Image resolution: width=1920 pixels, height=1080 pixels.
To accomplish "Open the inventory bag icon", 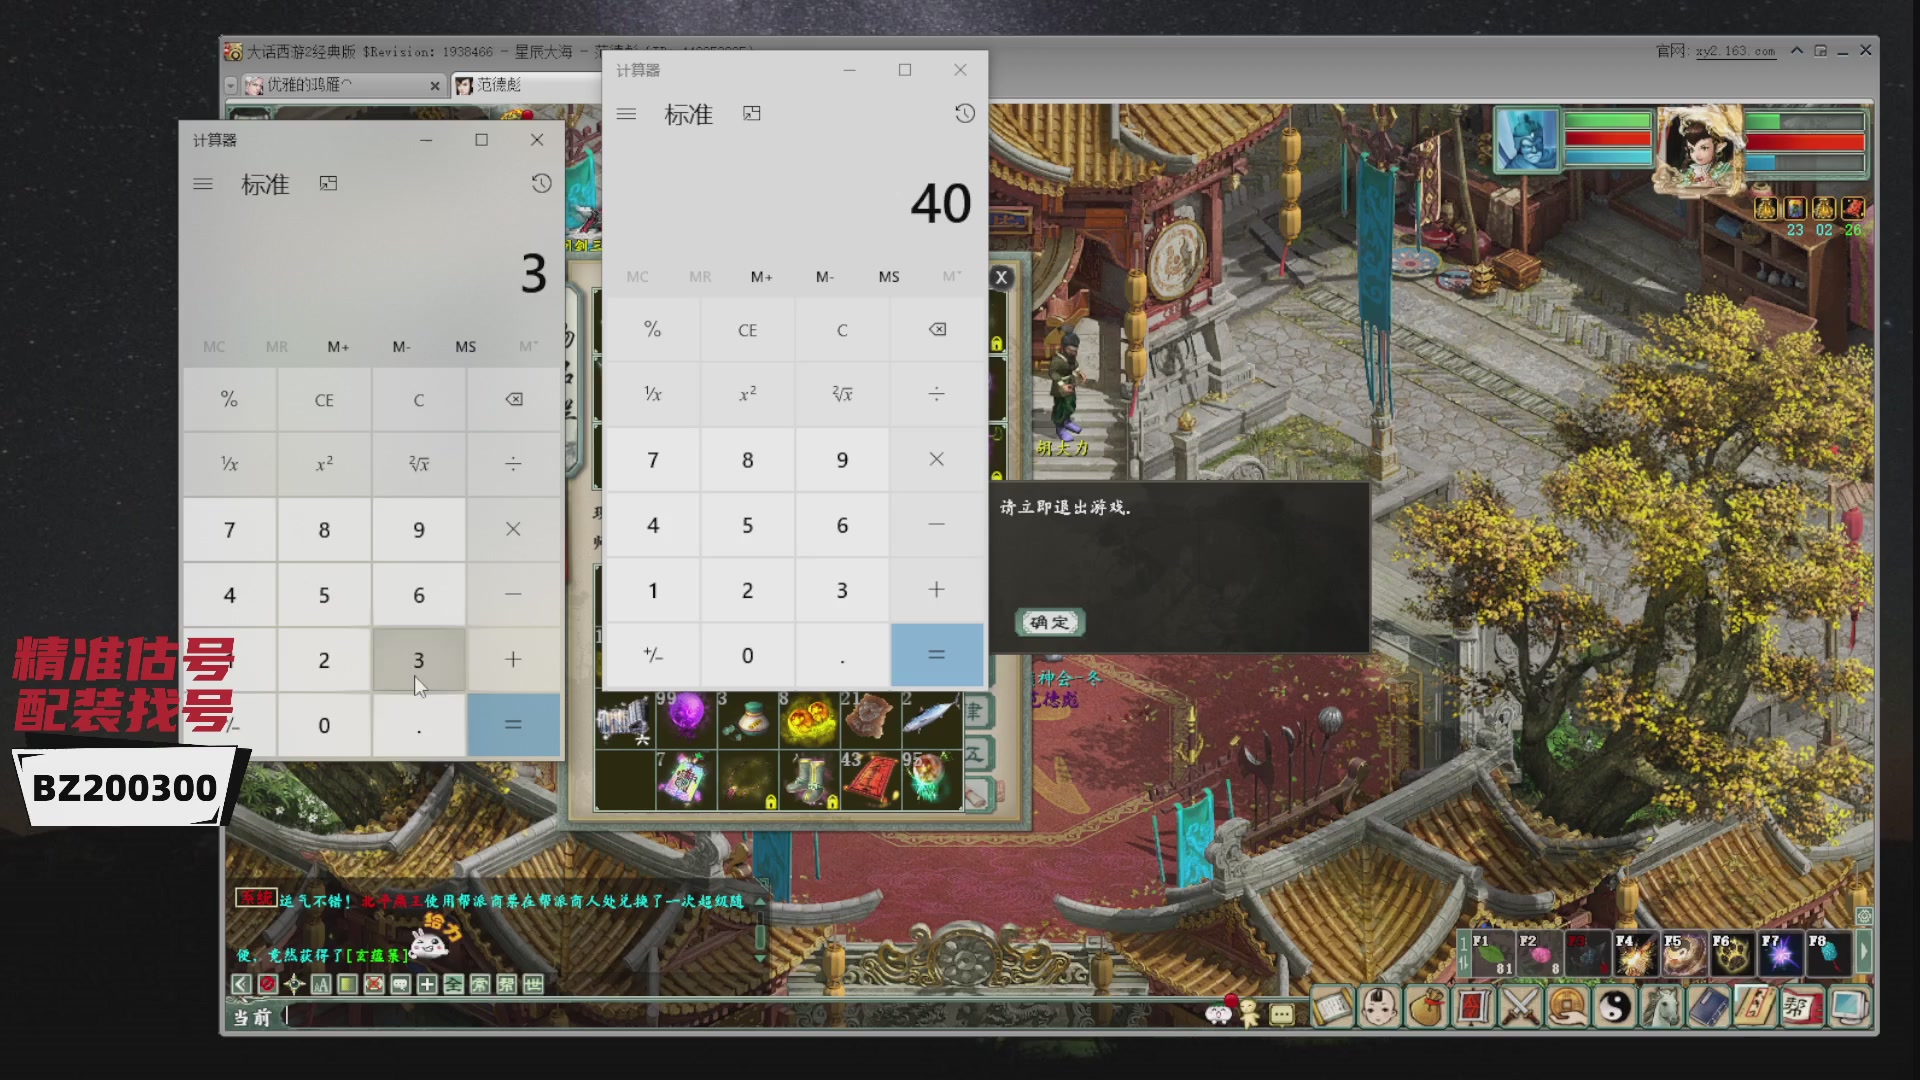I will [1427, 1007].
